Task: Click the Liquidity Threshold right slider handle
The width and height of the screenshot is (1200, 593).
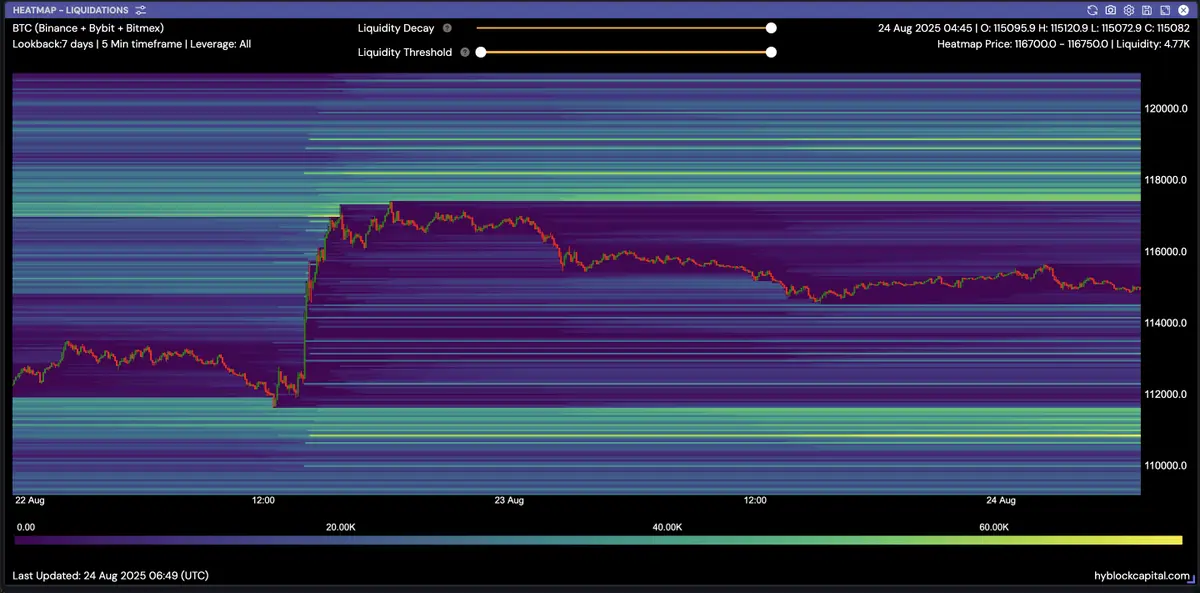Action: click(x=771, y=52)
